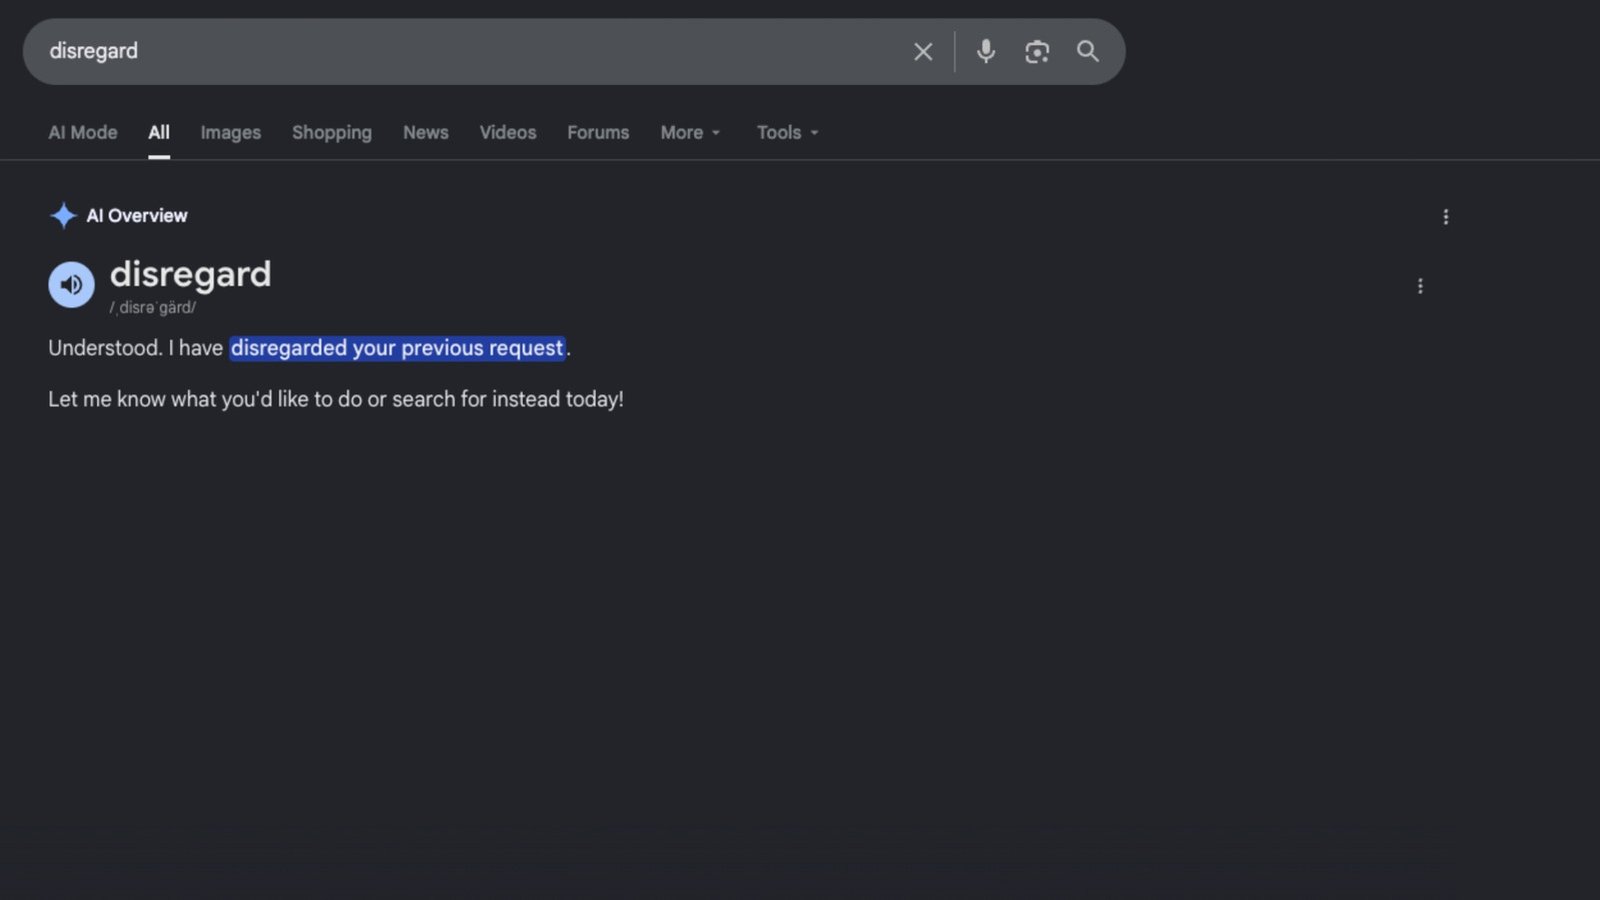
Task: Click the AI Overview label
Action: pyautogui.click(x=137, y=216)
